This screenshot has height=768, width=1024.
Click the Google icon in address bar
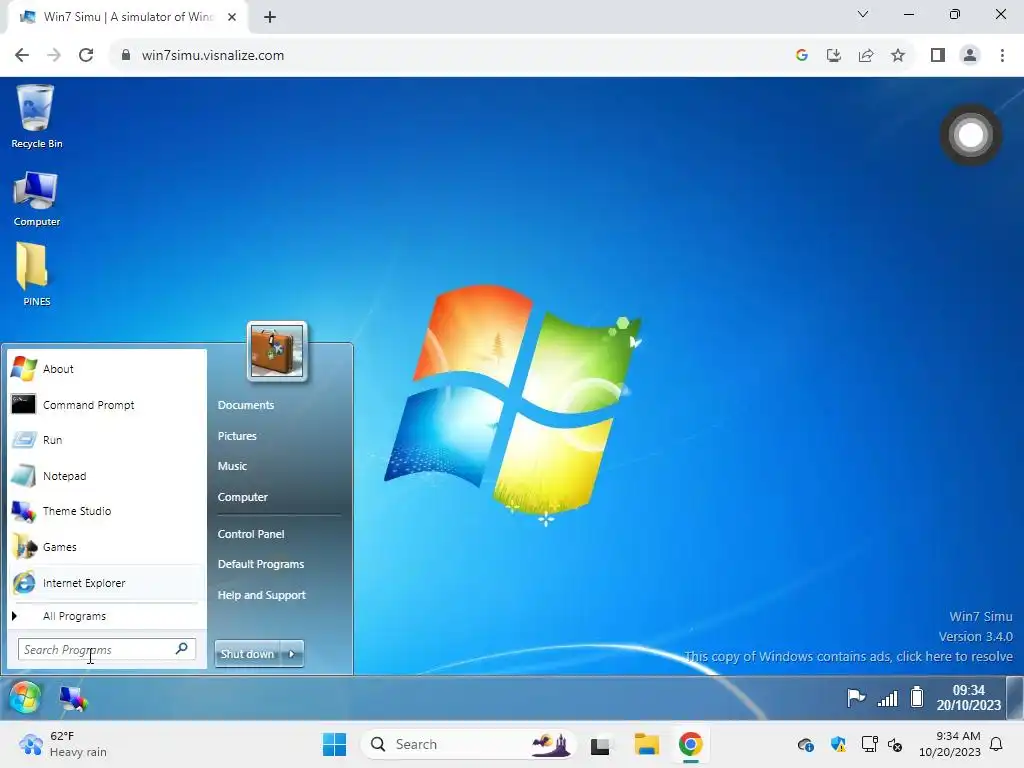pyautogui.click(x=802, y=56)
